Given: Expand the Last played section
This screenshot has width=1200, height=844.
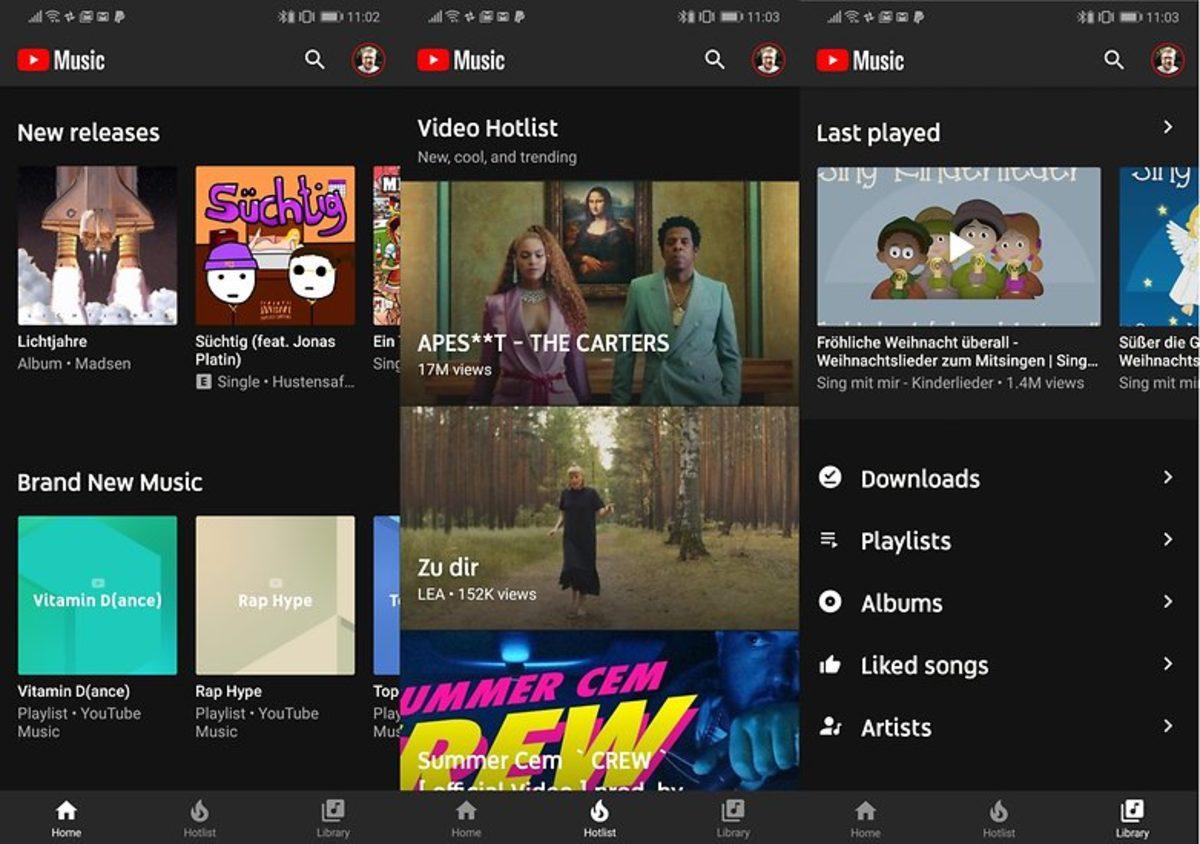Looking at the screenshot, I should click(1169, 127).
